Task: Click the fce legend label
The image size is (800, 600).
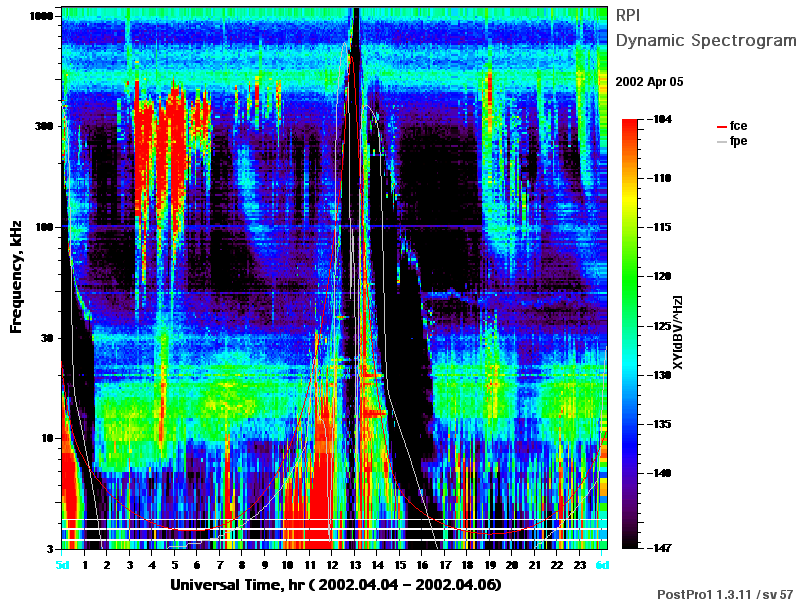Action: pyautogui.click(x=738, y=126)
